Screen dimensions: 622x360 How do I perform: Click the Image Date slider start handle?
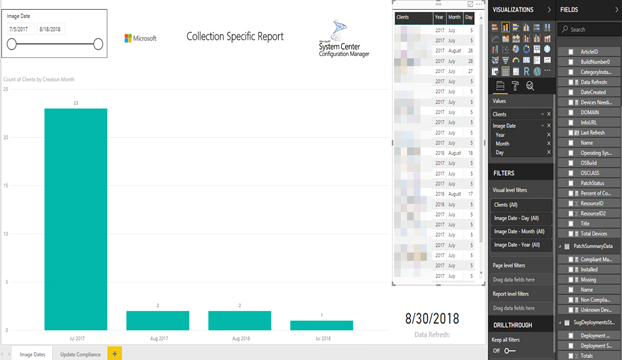(x=12, y=44)
